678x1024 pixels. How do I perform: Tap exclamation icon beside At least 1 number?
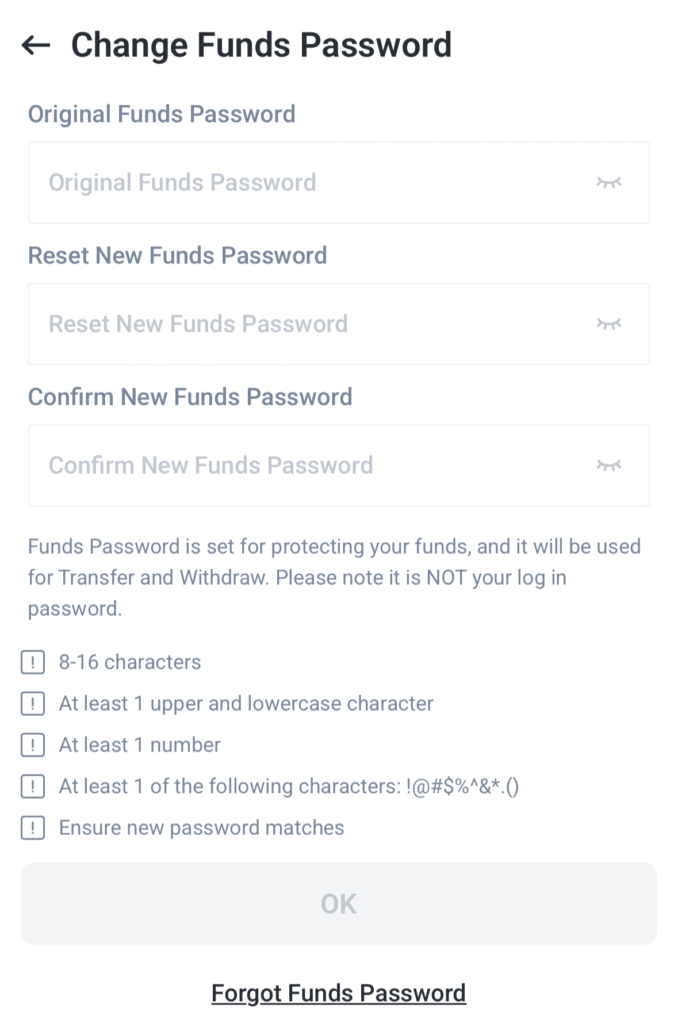coord(33,745)
